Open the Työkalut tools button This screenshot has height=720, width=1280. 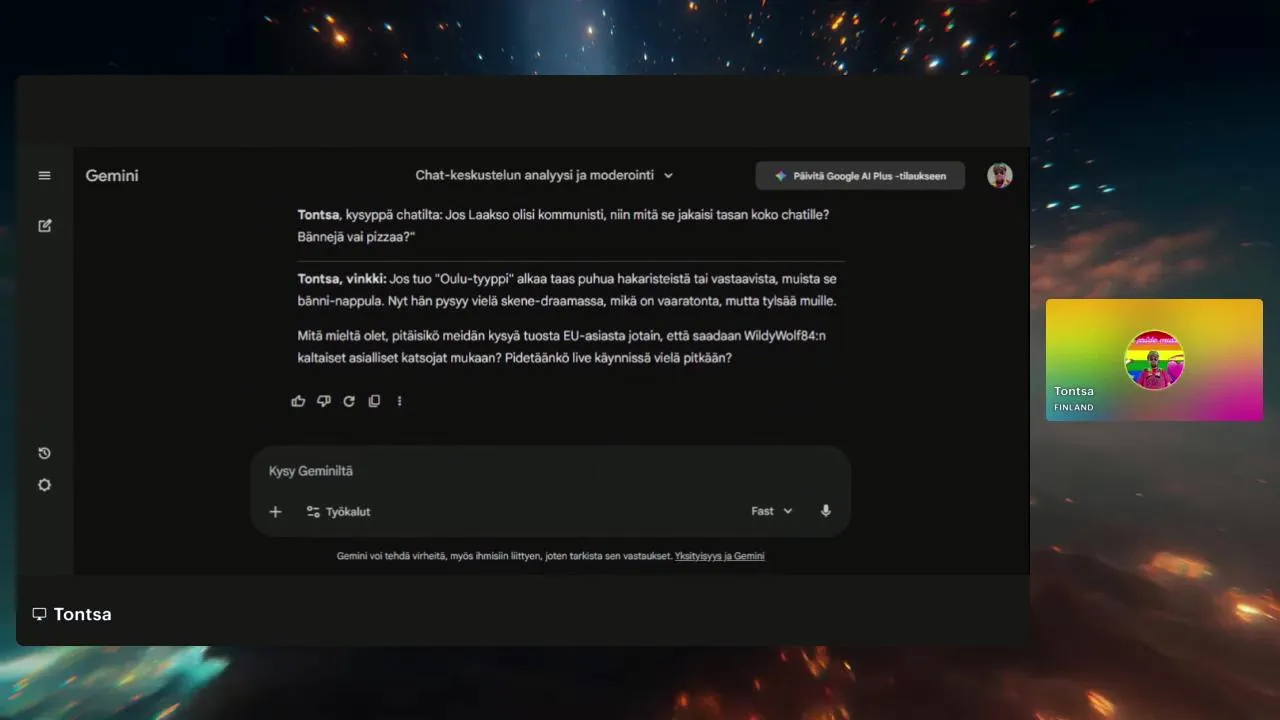(338, 511)
